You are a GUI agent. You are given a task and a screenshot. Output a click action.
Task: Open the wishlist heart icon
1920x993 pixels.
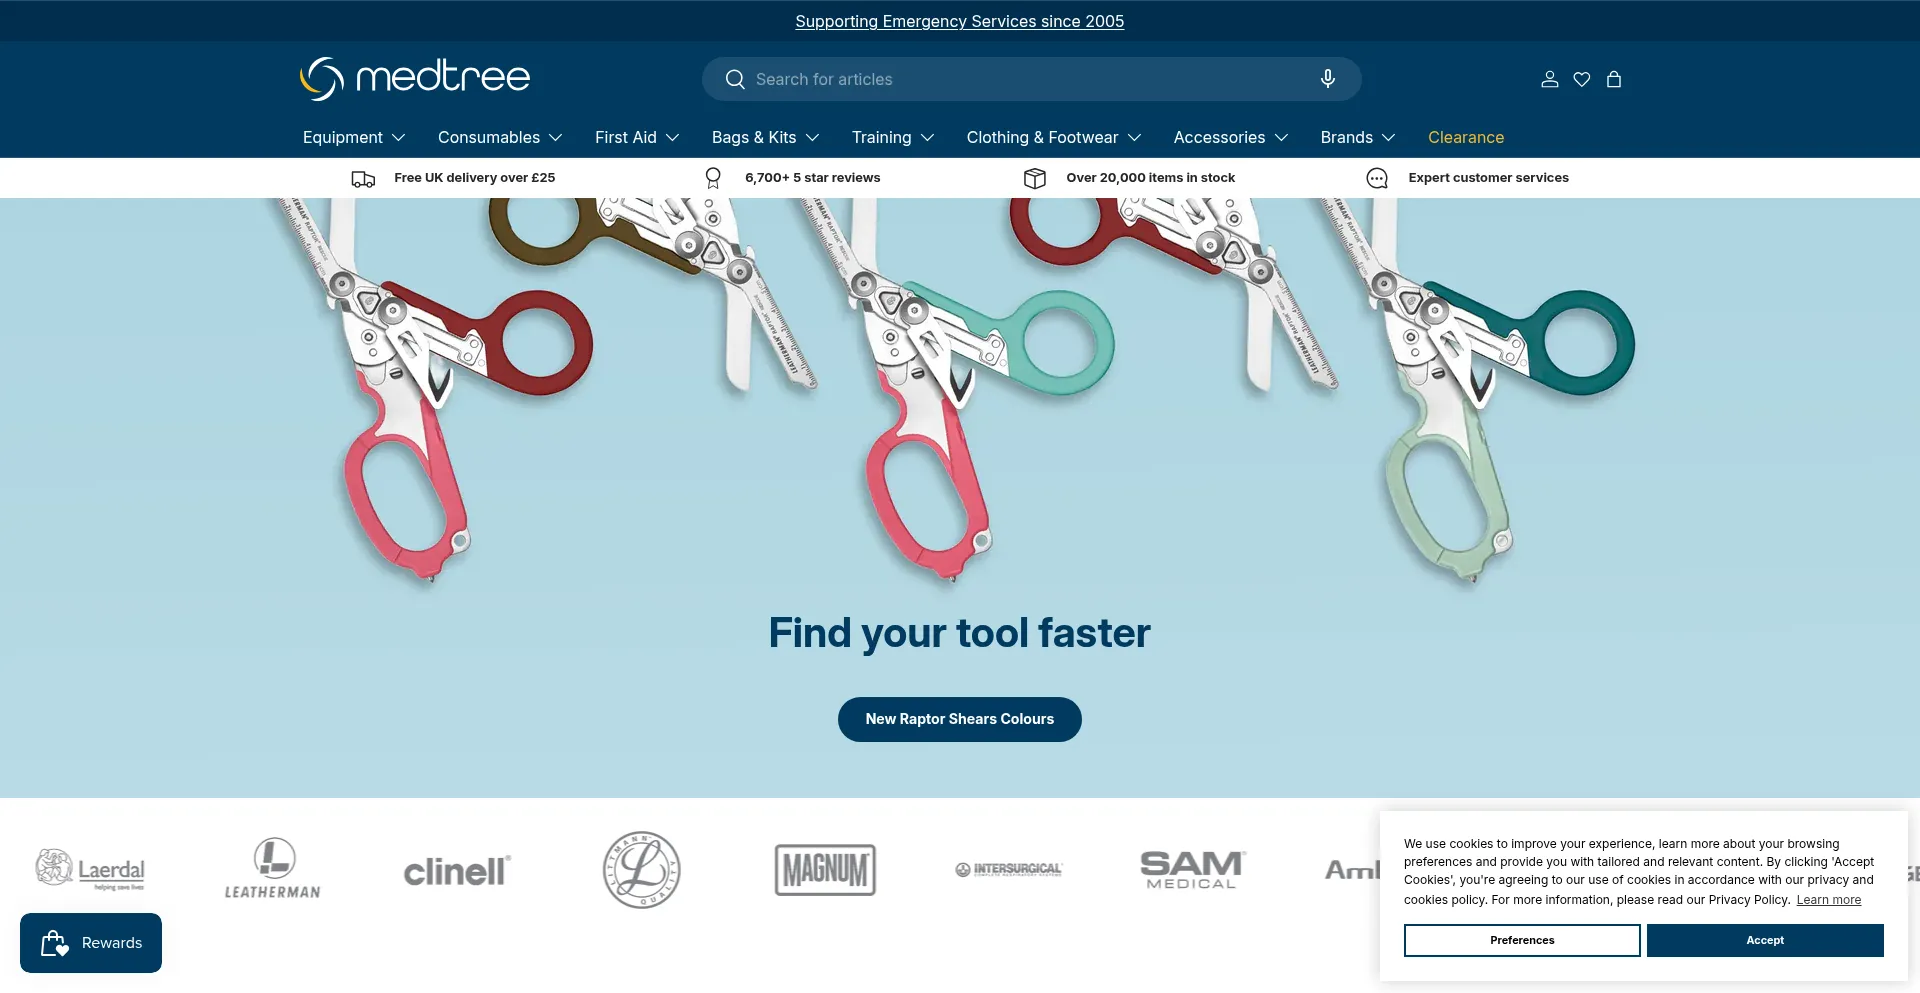tap(1581, 79)
